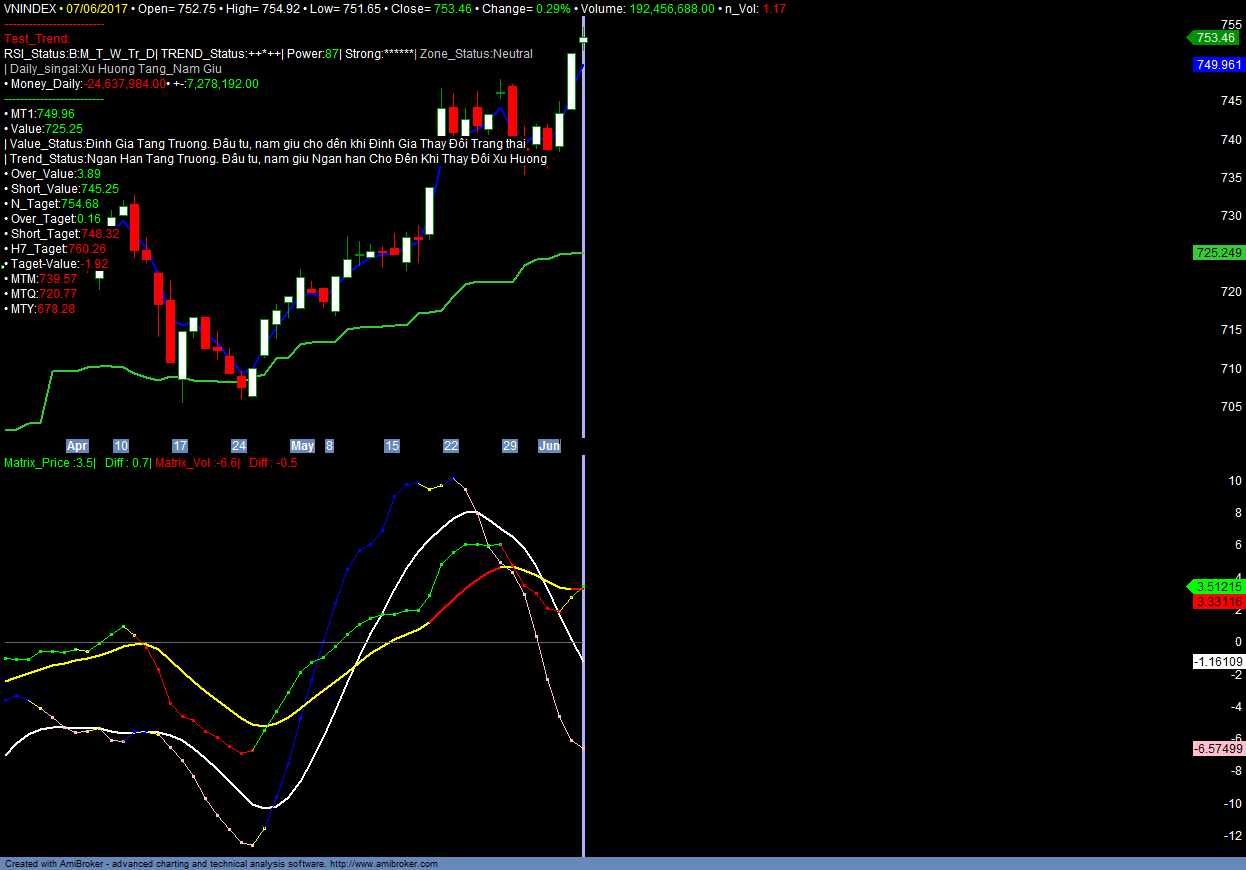This screenshot has width=1246, height=870.
Task: Open the amibroker.com link in the footer
Action: pos(384,864)
